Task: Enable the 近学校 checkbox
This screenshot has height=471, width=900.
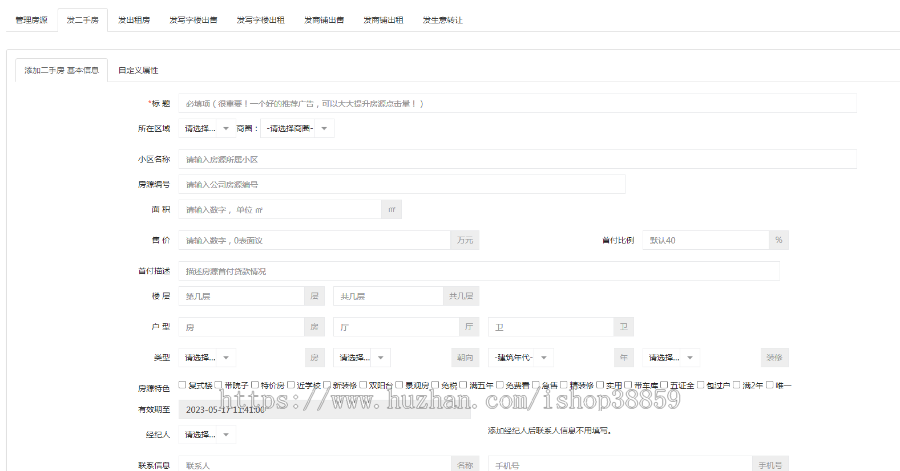Action: coord(291,385)
